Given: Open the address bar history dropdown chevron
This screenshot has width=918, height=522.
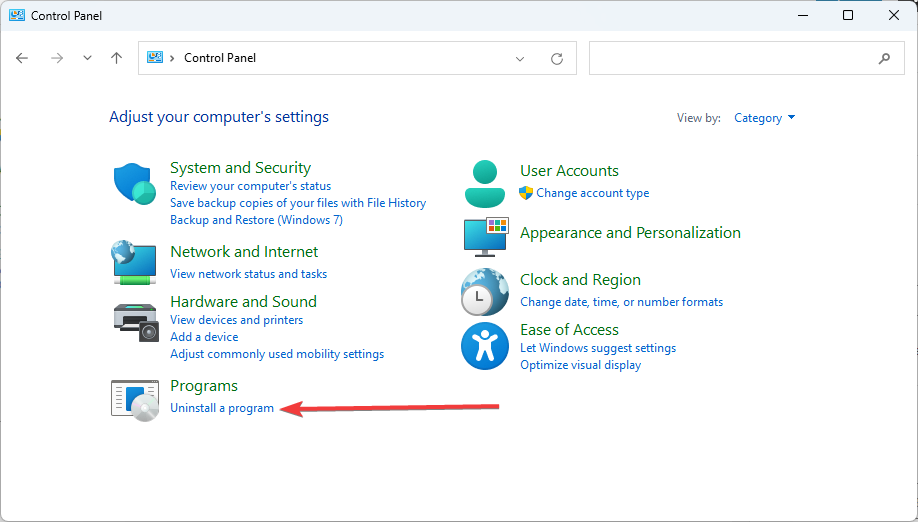Looking at the screenshot, I should click(519, 59).
